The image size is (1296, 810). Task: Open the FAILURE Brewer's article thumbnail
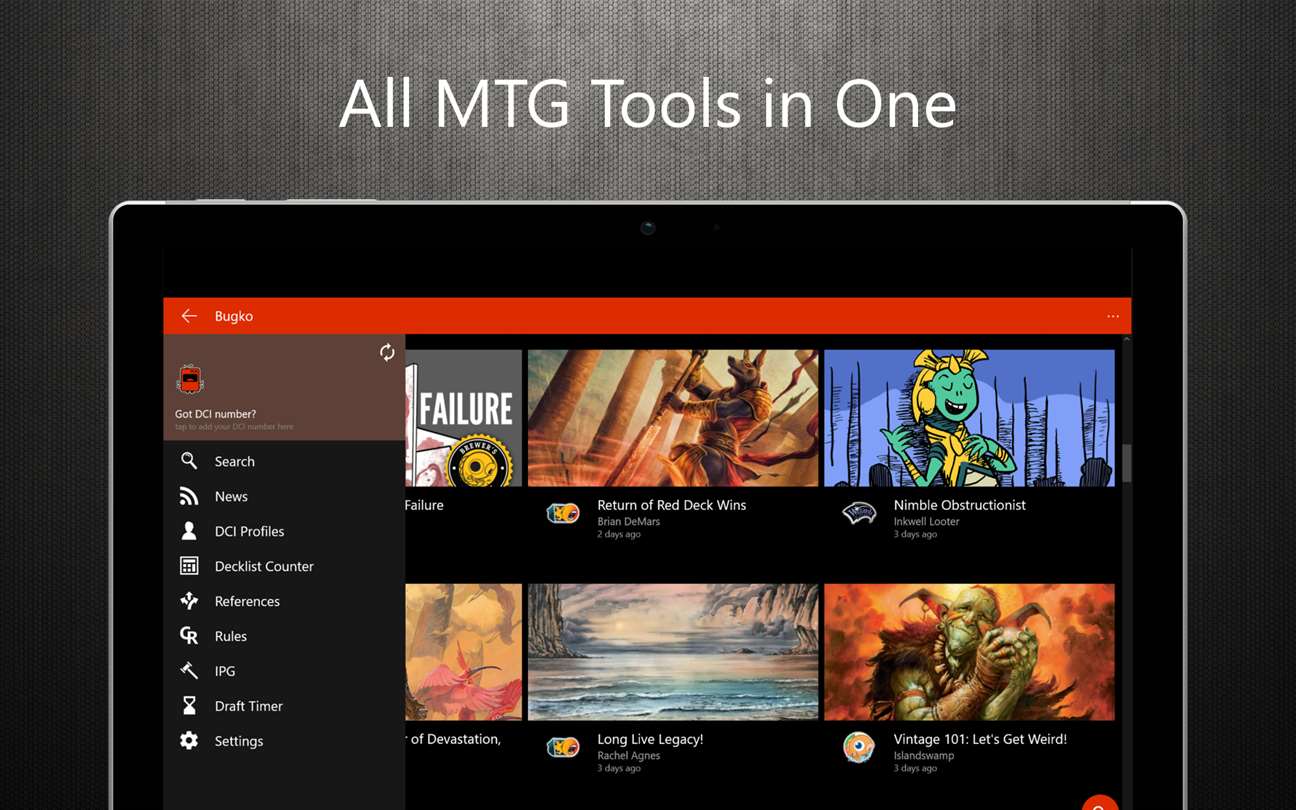click(x=464, y=418)
